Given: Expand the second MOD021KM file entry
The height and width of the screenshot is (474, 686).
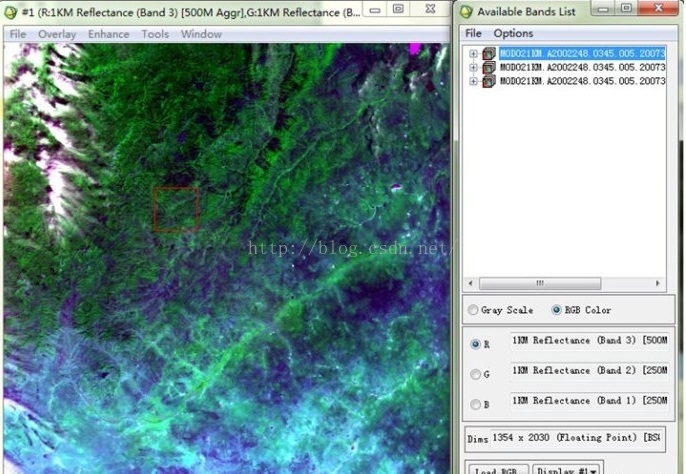Looking at the screenshot, I should 473,67.
